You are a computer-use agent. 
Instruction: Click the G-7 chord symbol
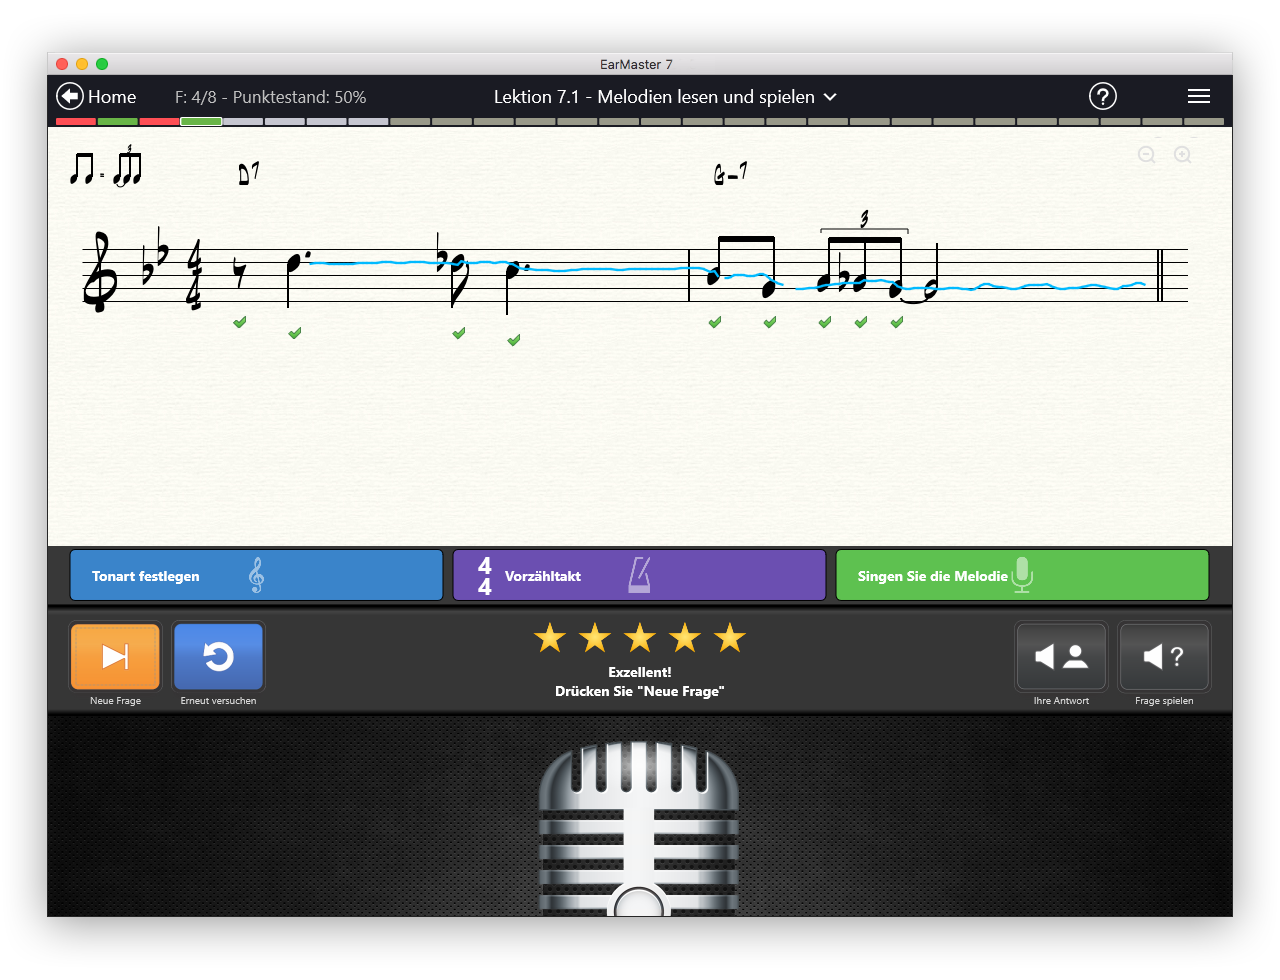pyautogui.click(x=730, y=174)
